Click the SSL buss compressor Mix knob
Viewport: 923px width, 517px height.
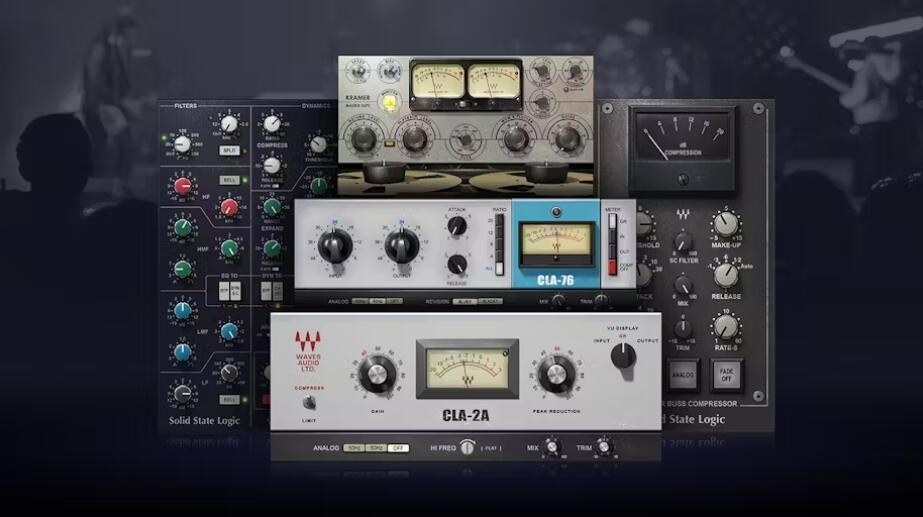coord(683,287)
